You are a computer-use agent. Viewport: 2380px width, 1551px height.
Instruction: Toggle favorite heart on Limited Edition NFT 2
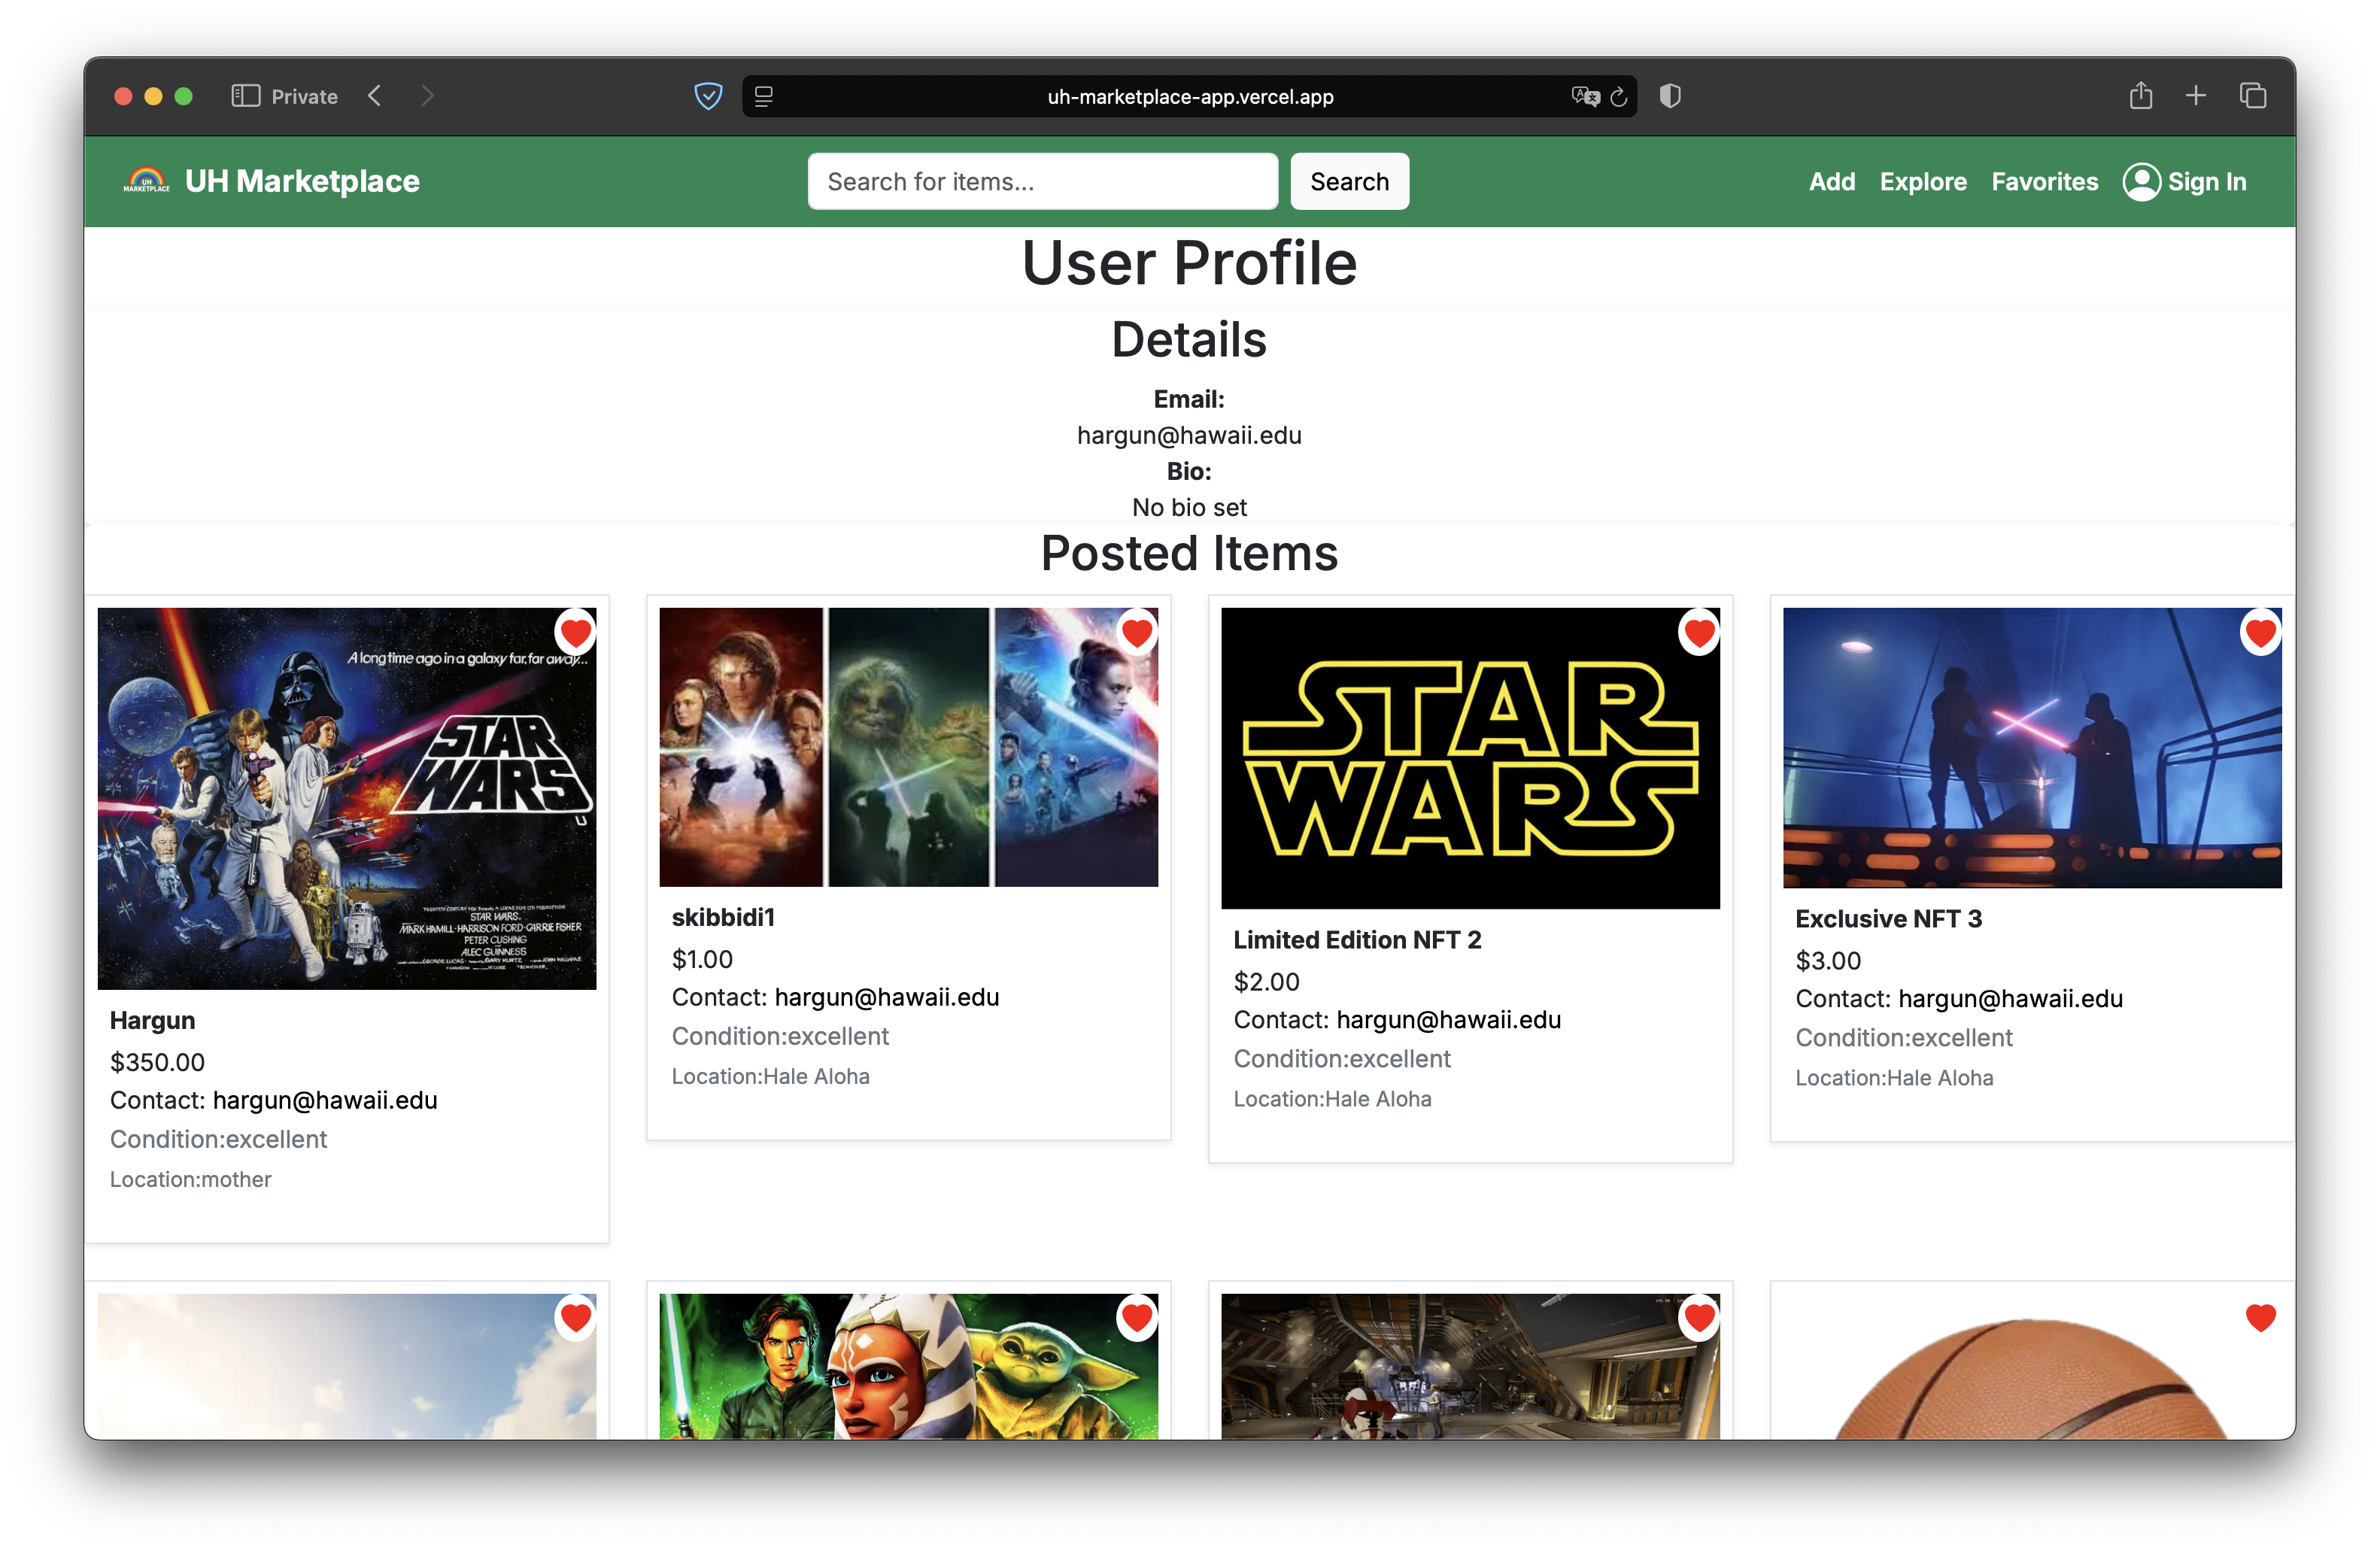1699,632
